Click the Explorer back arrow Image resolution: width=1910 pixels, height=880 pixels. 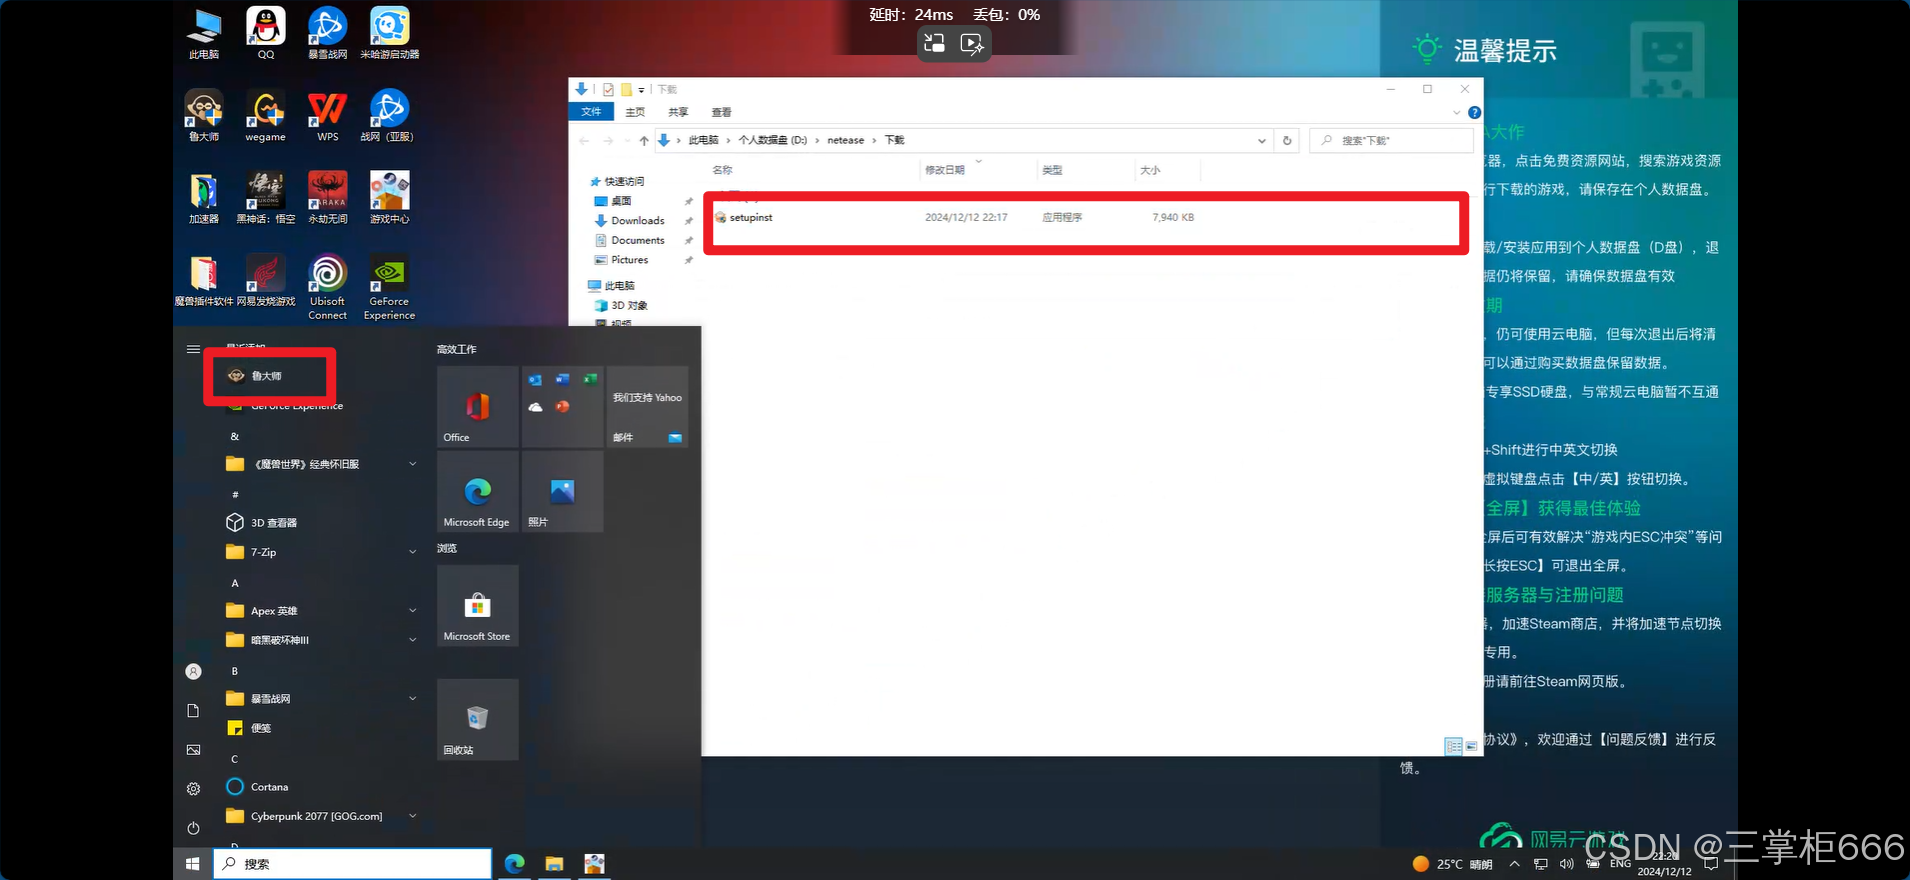[x=585, y=141]
